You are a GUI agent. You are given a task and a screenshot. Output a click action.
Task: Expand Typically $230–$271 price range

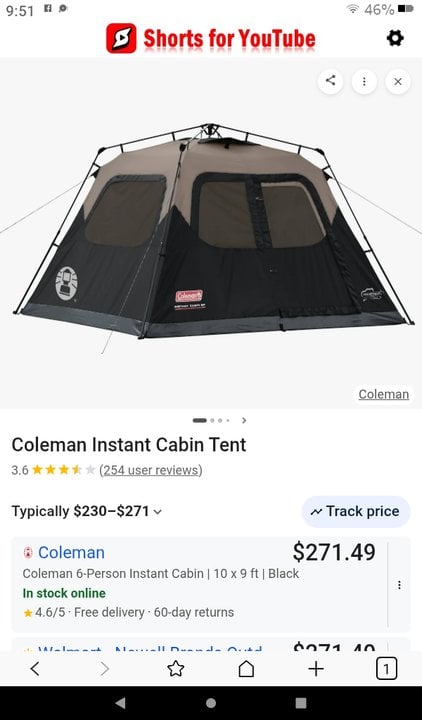pos(87,511)
